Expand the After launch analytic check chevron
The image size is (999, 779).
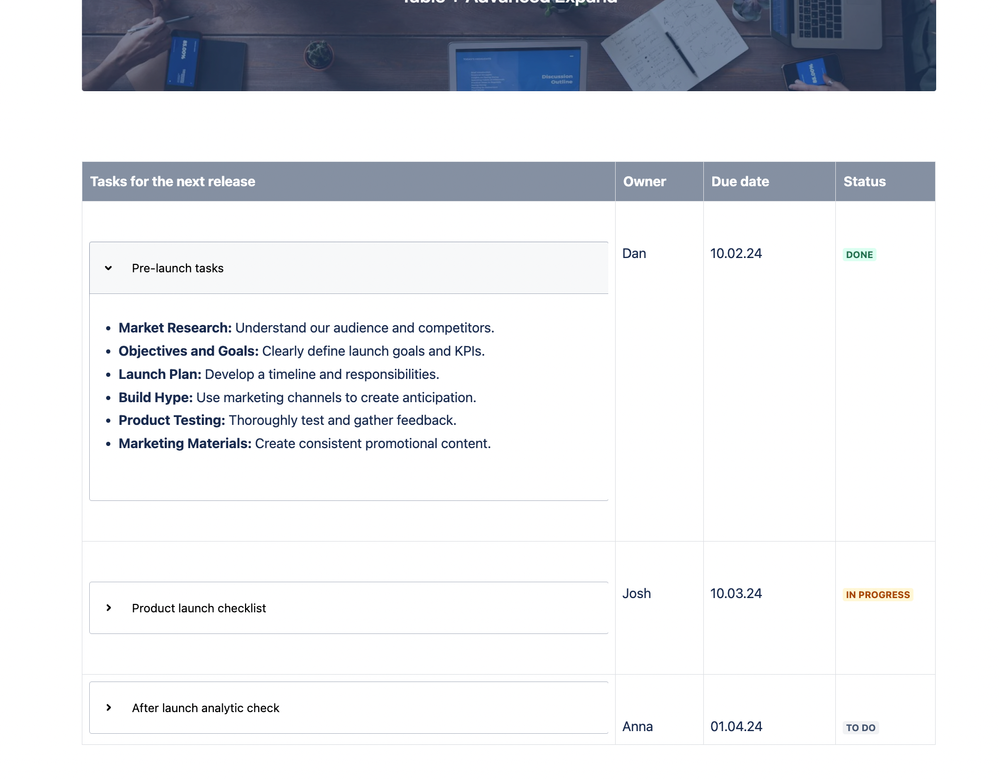[108, 708]
